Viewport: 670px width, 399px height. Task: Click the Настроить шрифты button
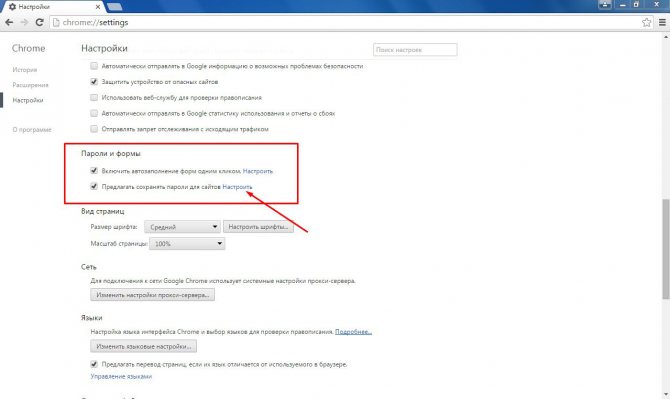point(258,227)
